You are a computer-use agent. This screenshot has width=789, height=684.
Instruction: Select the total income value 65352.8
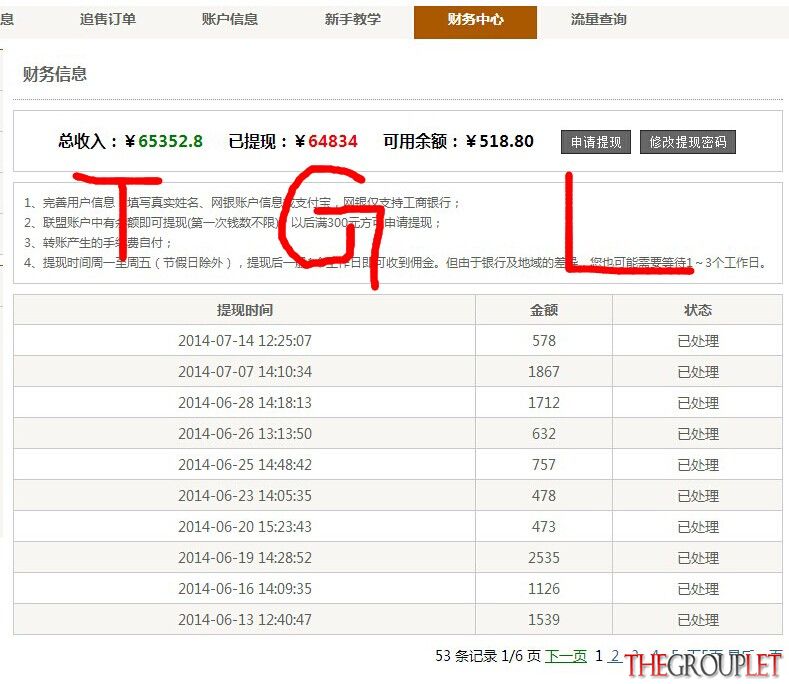tap(171, 141)
